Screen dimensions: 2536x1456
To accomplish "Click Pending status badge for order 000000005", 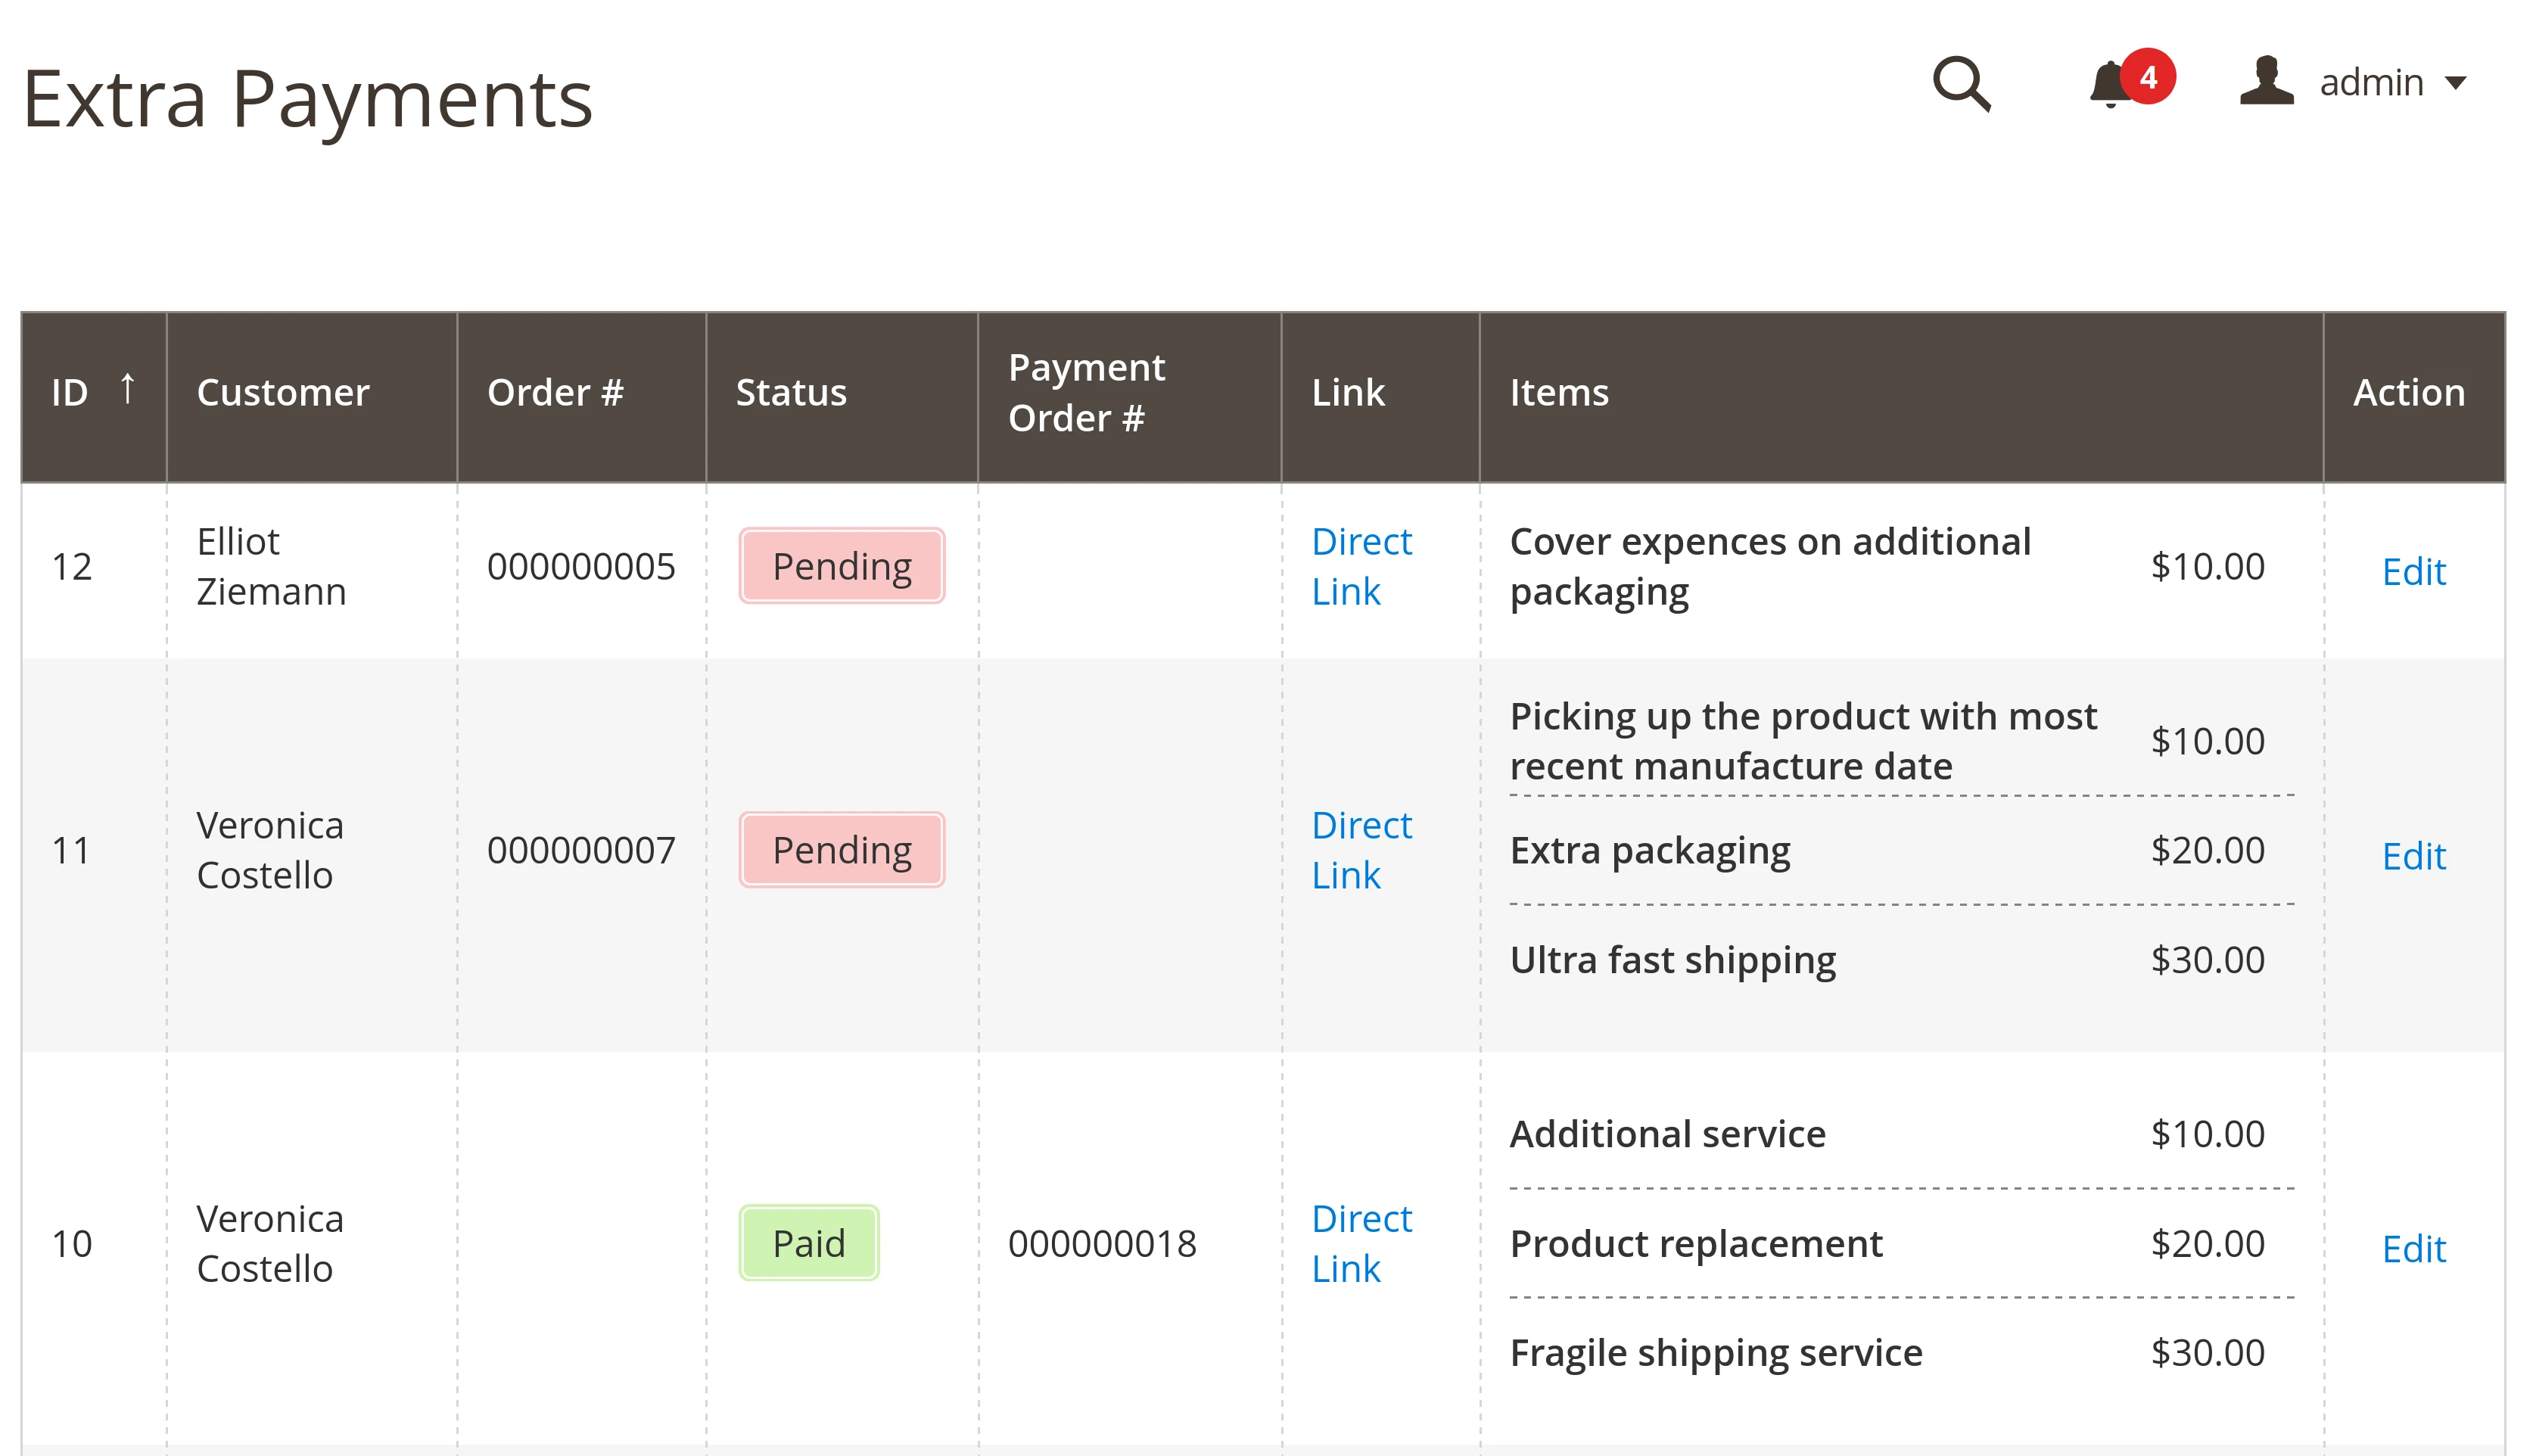I will 842,567.
